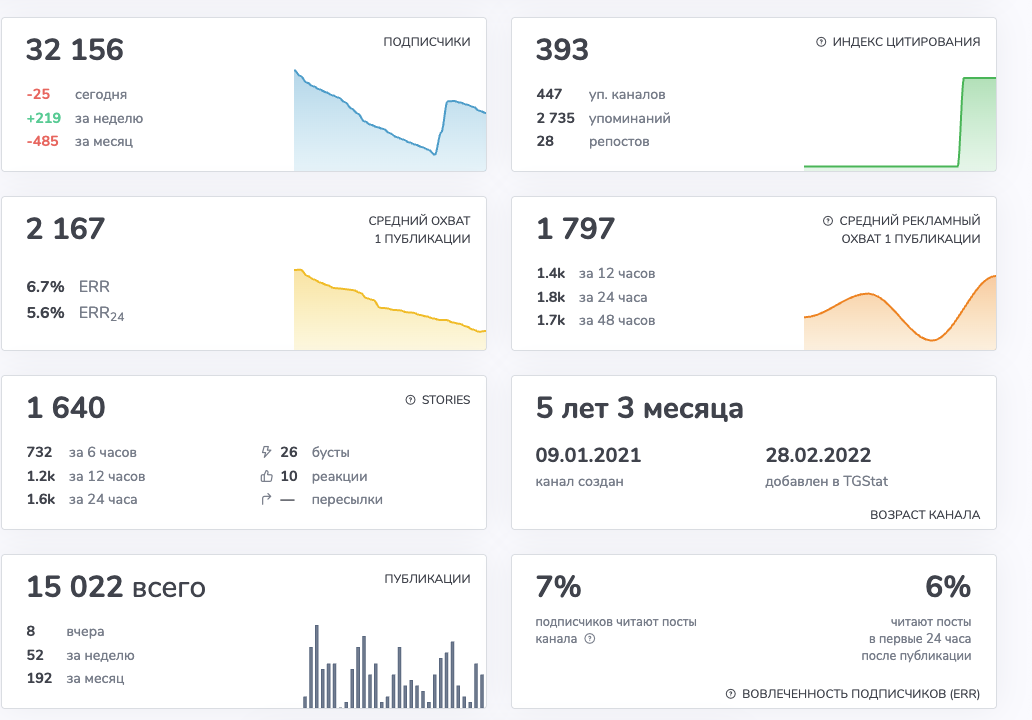The width and height of the screenshot is (1032, 720).
Task: Click the help icon beside ИНДЕКС ЦИТИРОВАНИЯ
Action: point(821,42)
